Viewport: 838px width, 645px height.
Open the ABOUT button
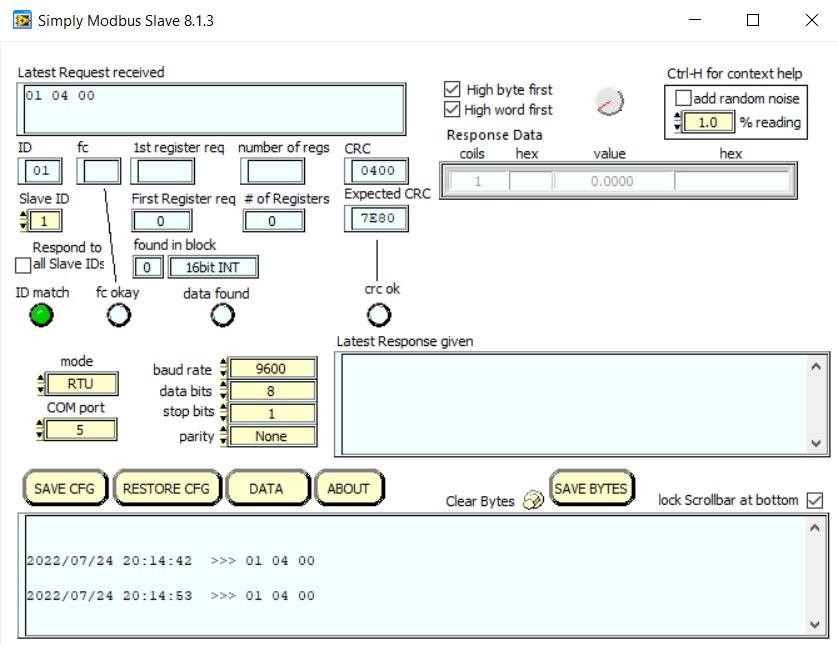[x=350, y=488]
